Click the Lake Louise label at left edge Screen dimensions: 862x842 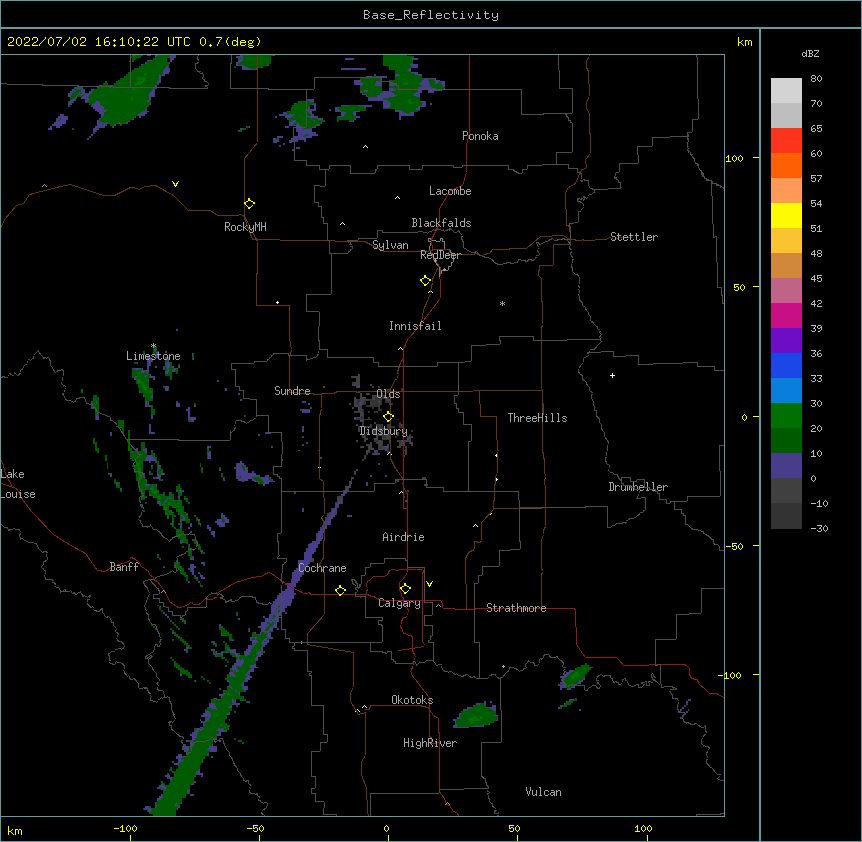[18, 484]
